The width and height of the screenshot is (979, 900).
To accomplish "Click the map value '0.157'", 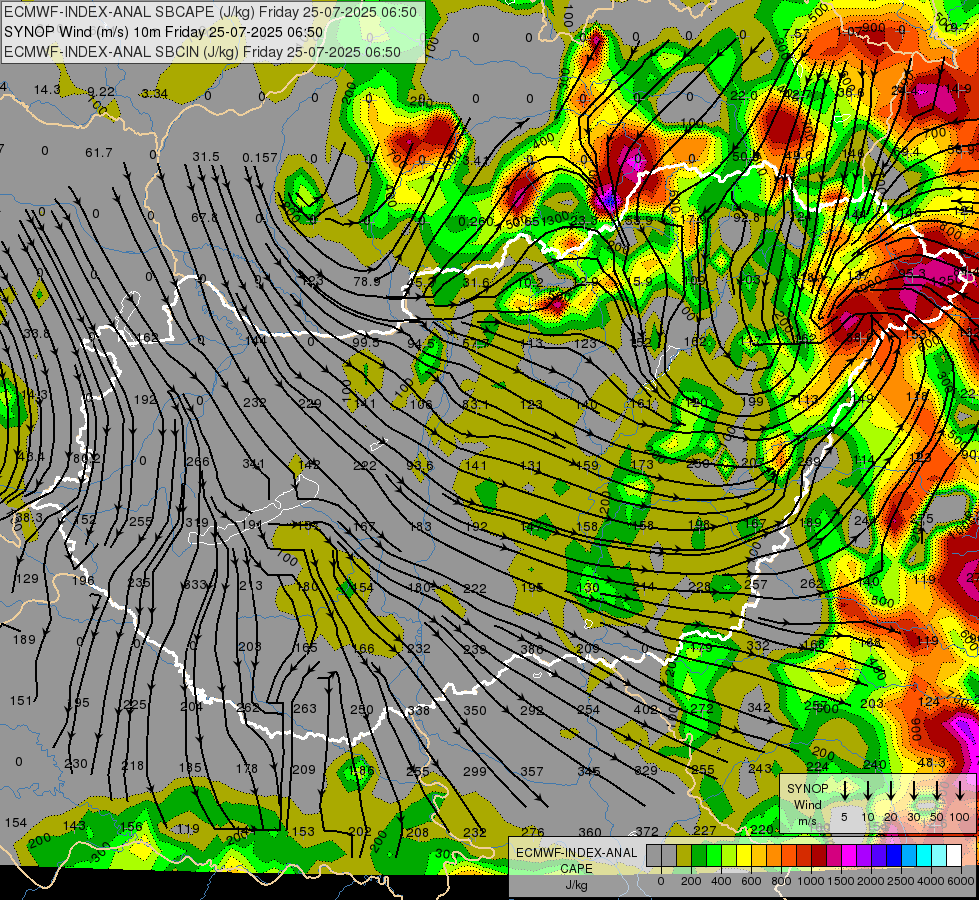I will click(x=259, y=157).
